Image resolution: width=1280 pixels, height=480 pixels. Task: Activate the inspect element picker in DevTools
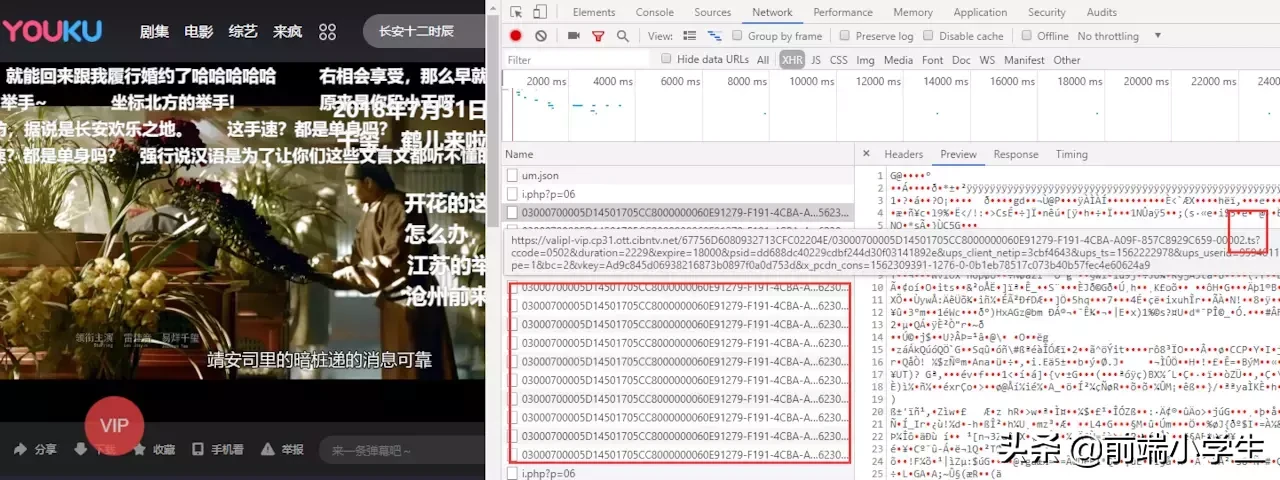click(515, 12)
